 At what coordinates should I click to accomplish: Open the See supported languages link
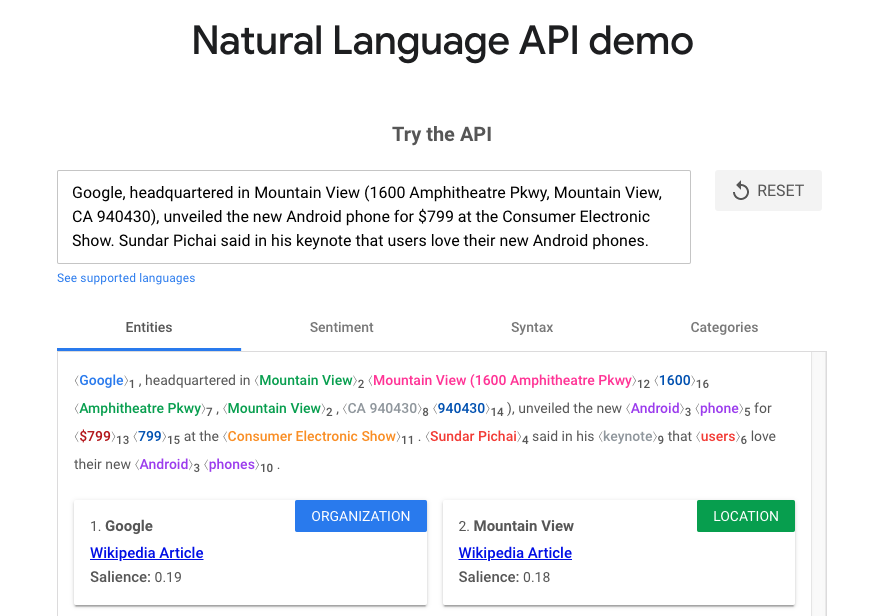pos(126,278)
